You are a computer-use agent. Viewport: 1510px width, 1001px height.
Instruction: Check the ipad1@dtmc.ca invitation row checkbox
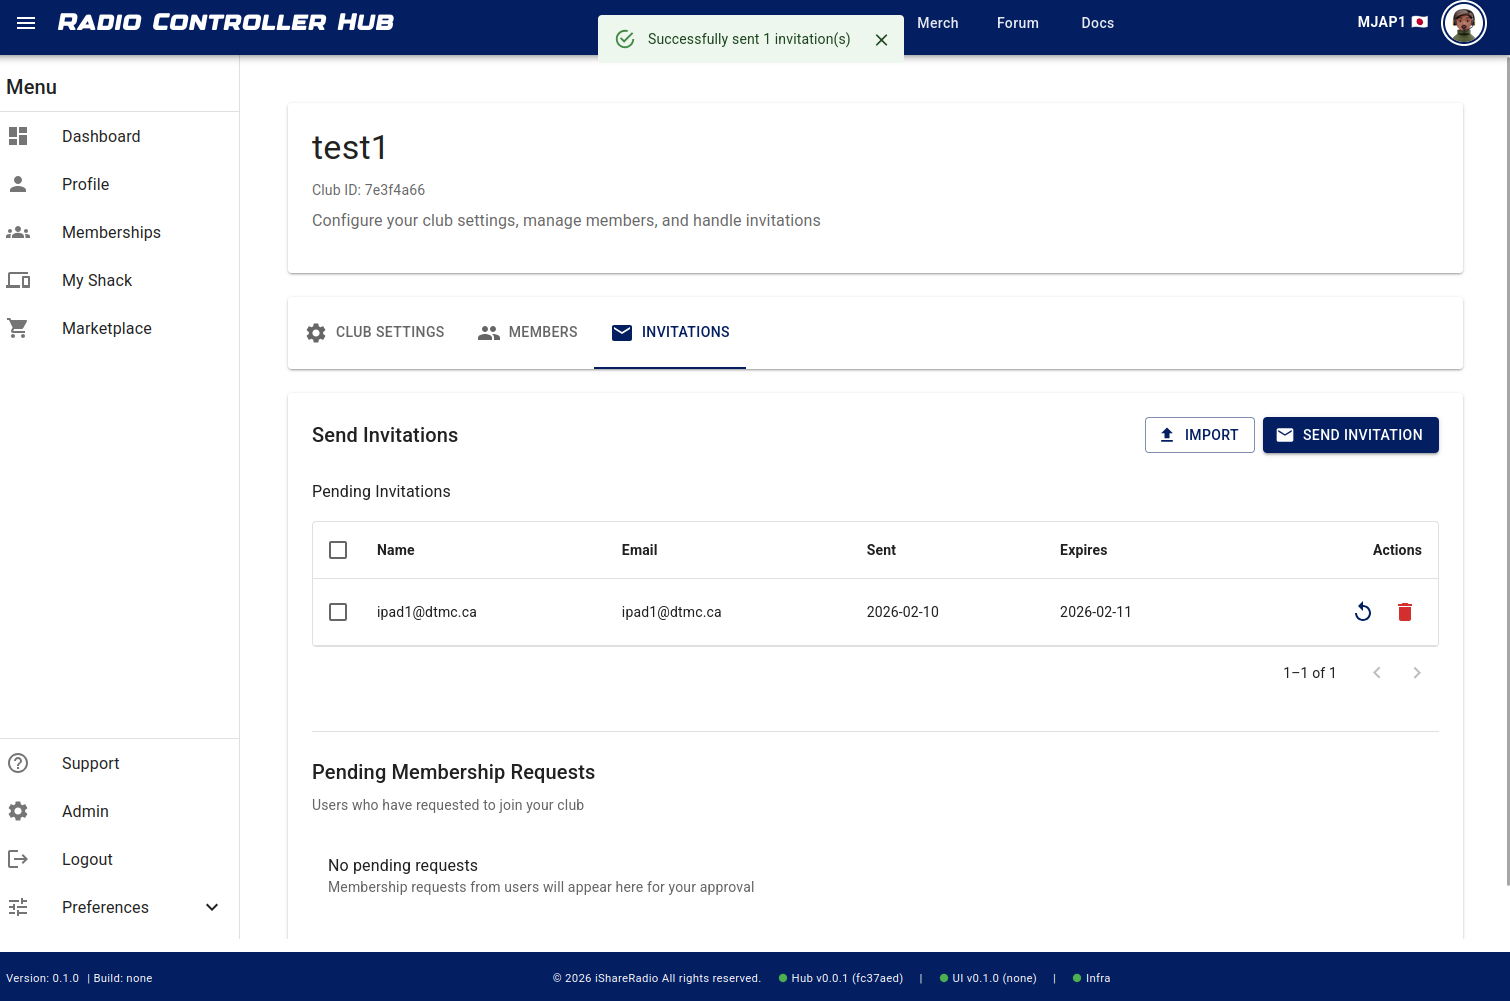coord(338,612)
